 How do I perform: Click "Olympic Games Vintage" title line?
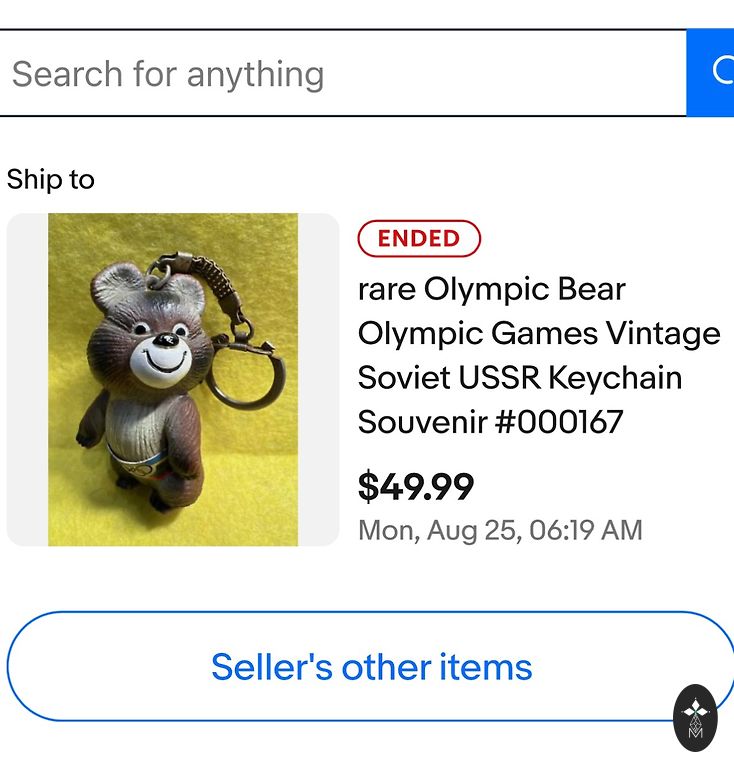(539, 334)
